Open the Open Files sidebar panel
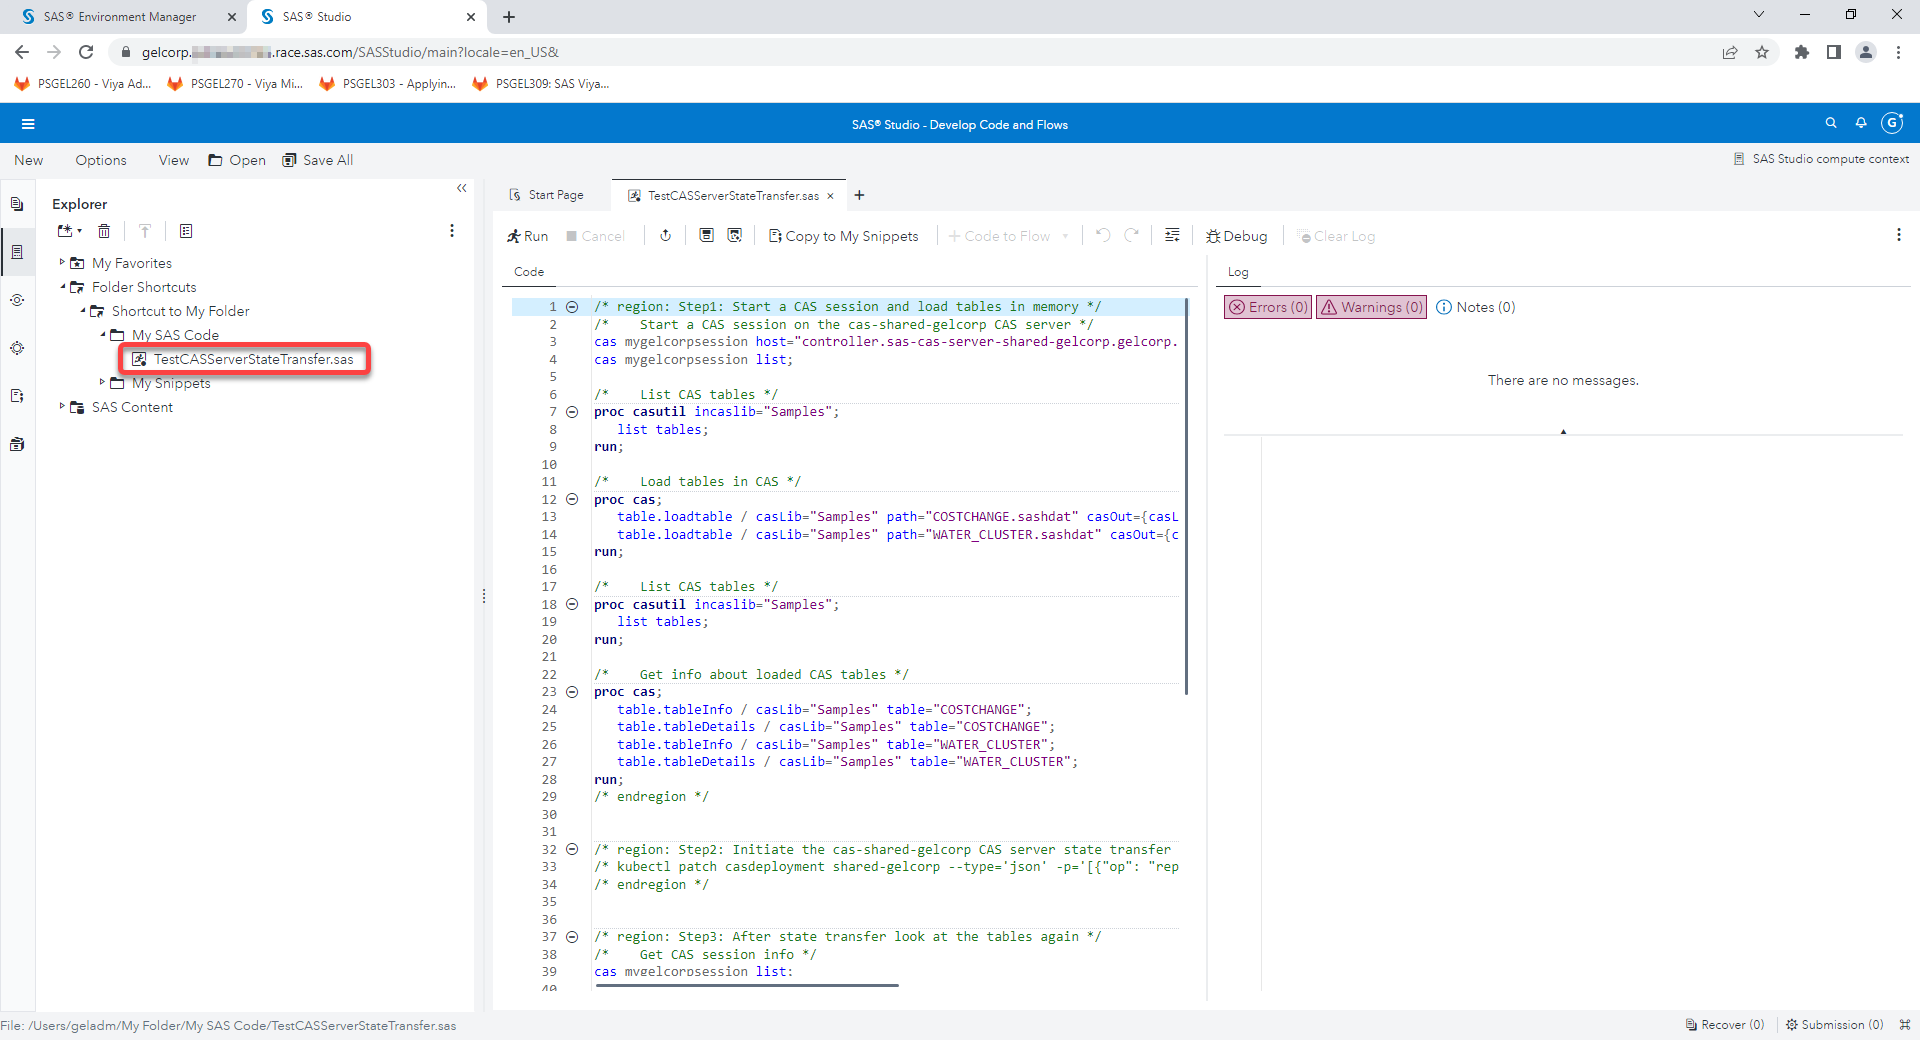1920x1040 pixels. [x=17, y=204]
